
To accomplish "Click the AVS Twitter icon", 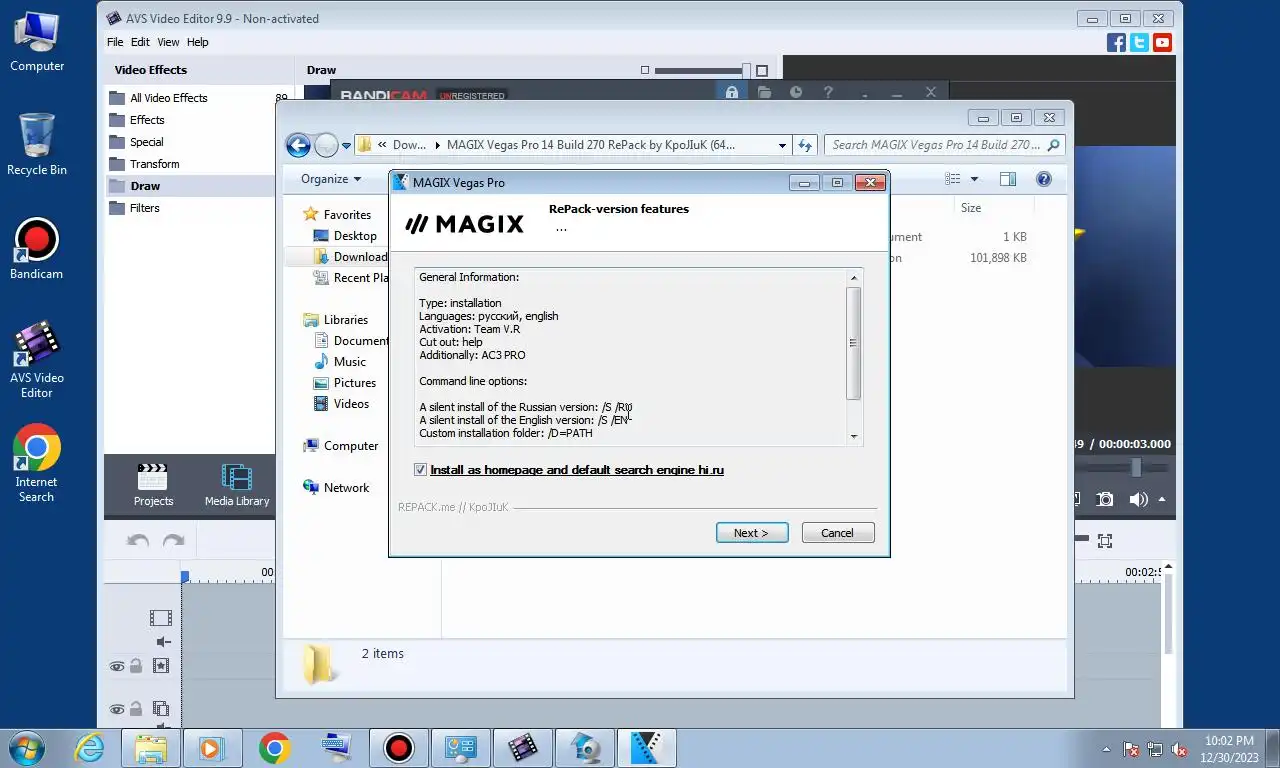I will [x=1139, y=42].
